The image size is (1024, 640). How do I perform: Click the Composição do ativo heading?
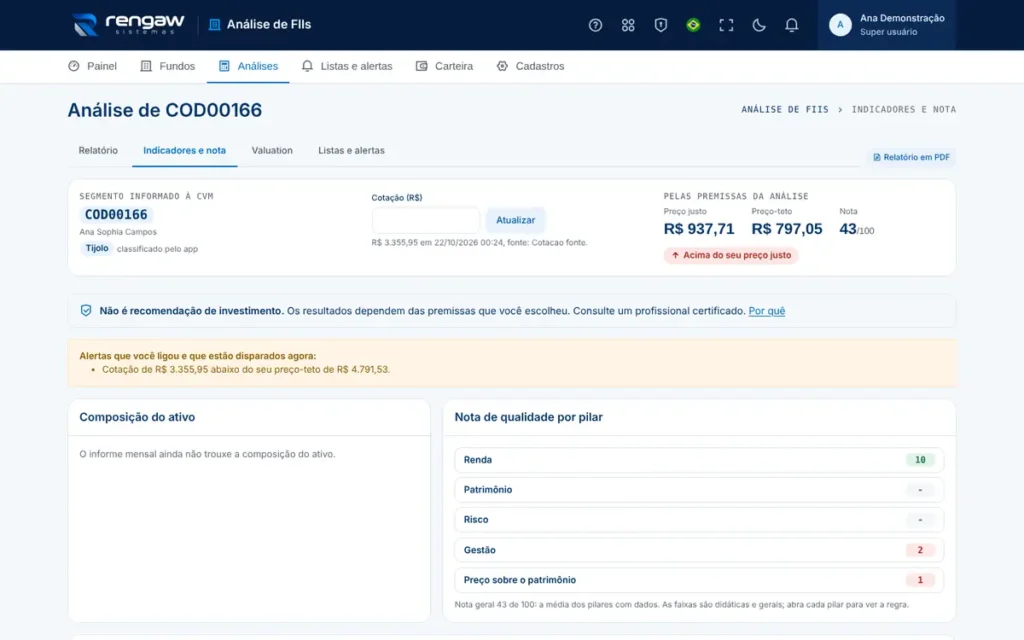137,417
